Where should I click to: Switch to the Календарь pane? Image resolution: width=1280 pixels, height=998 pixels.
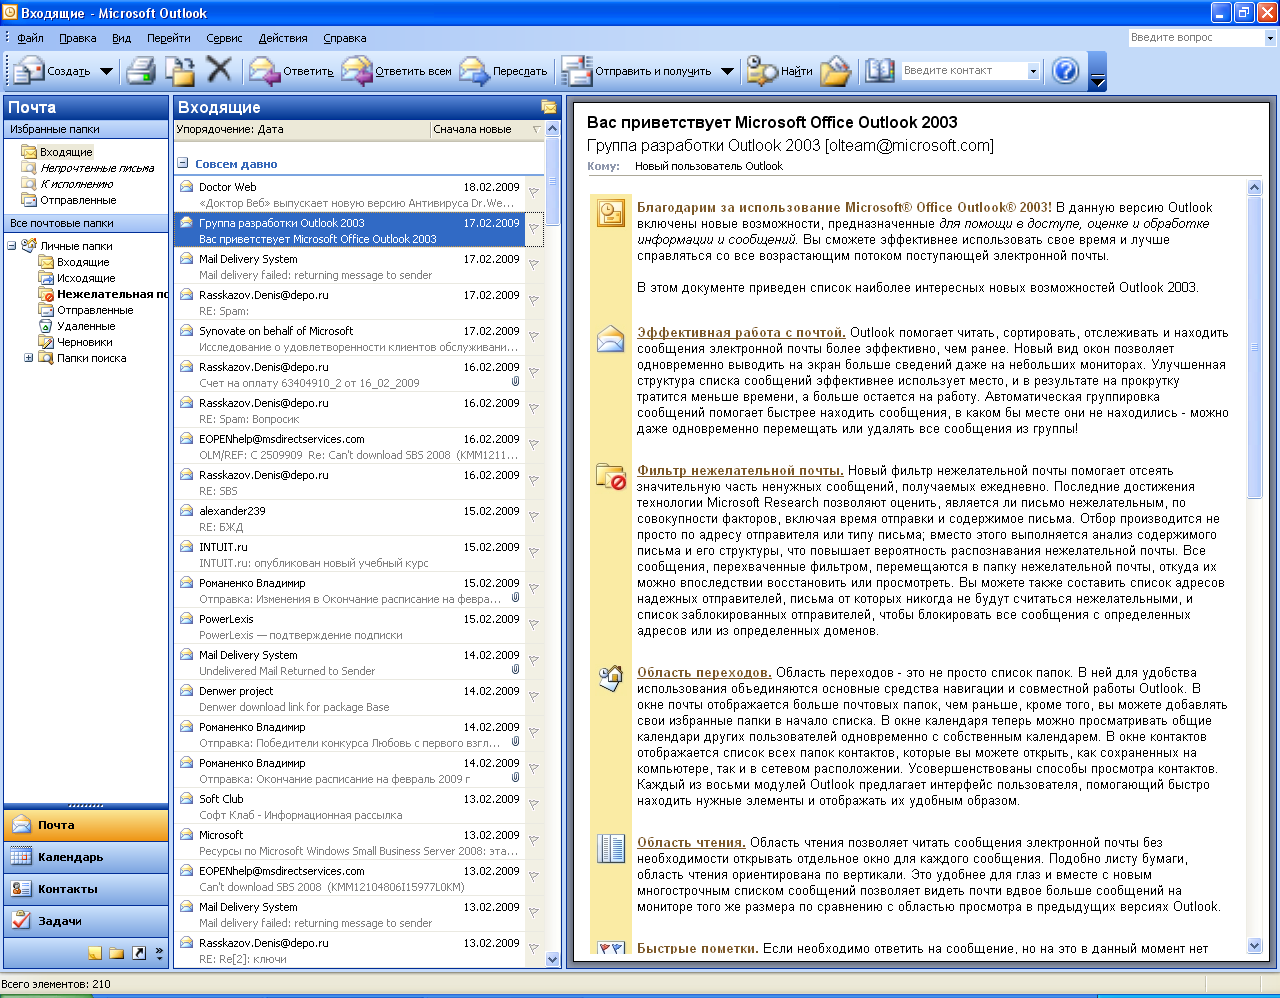click(x=86, y=857)
